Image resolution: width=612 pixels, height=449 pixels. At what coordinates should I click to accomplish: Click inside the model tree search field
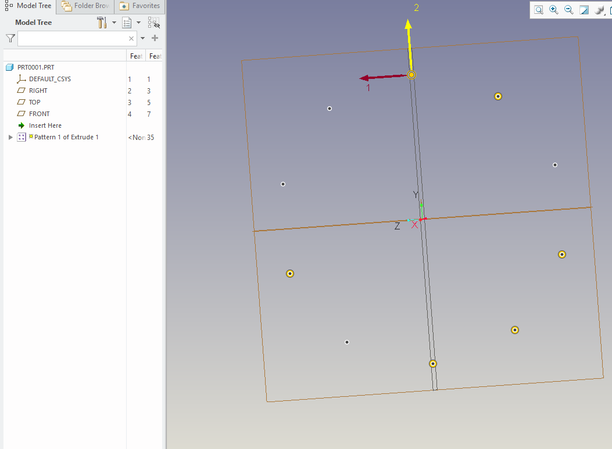[70, 38]
